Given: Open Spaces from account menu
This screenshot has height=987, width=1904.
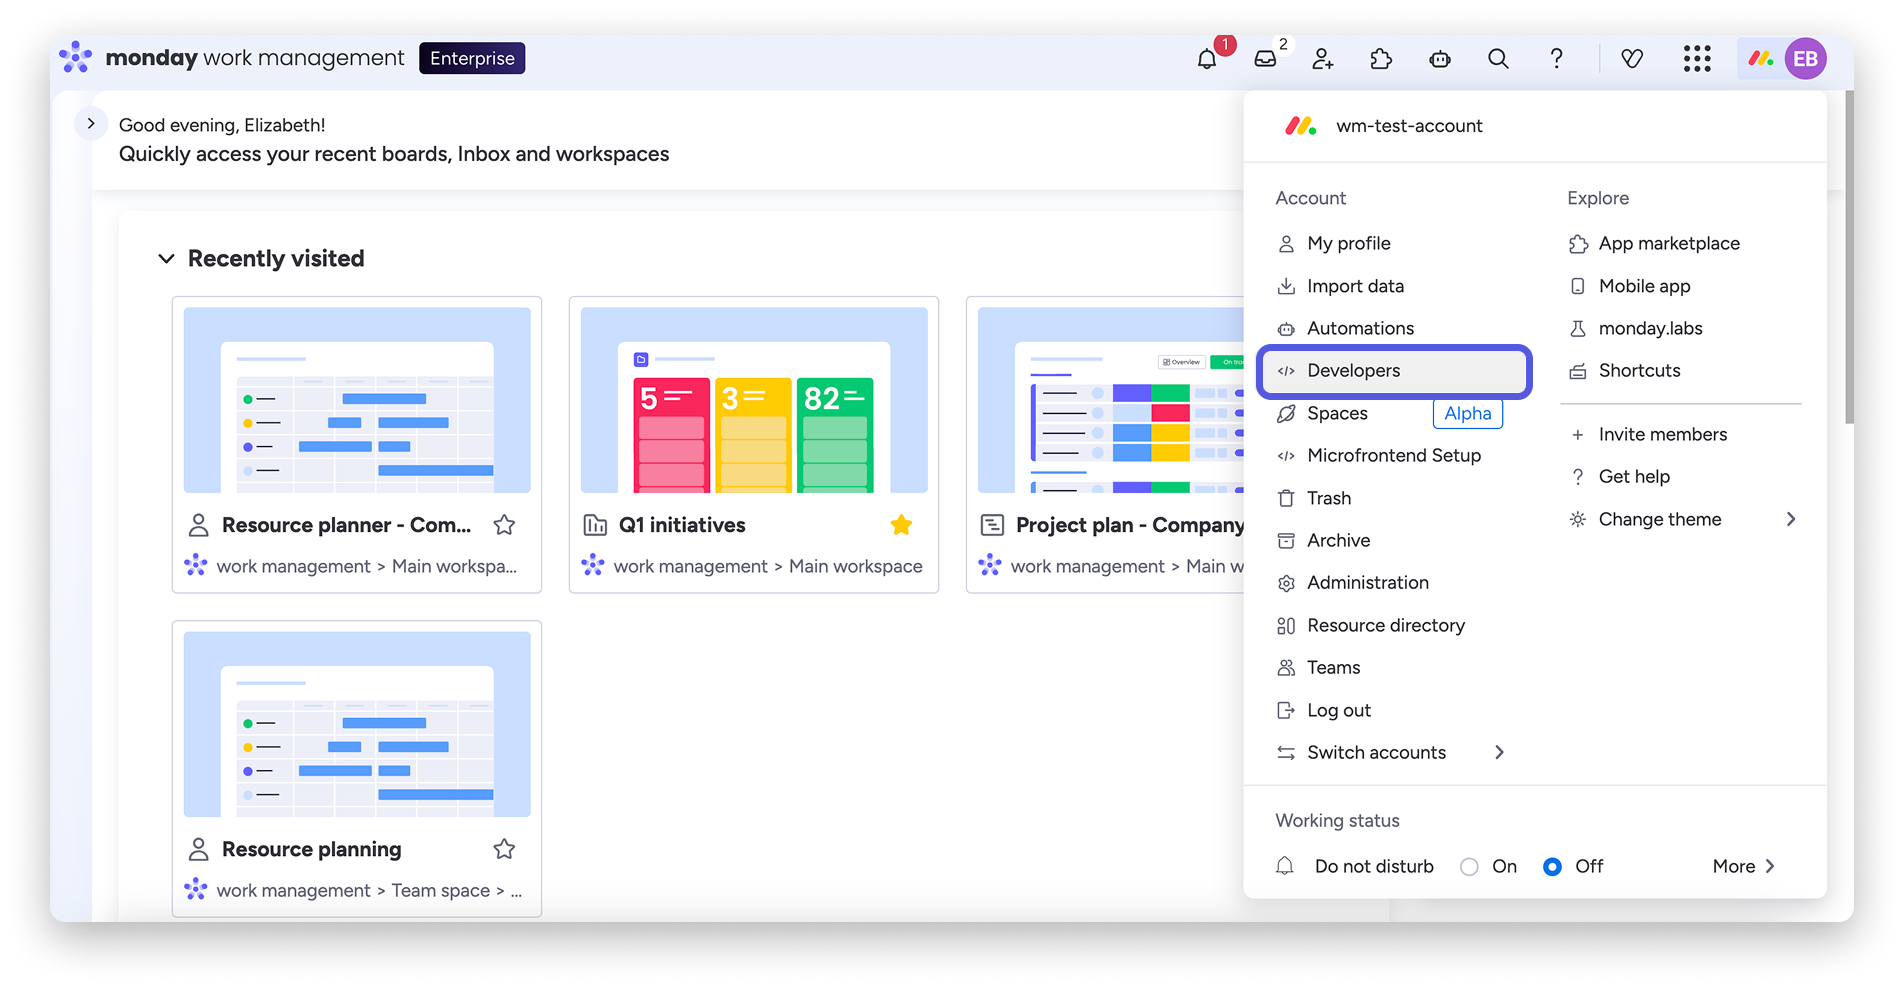Looking at the screenshot, I should 1337,413.
